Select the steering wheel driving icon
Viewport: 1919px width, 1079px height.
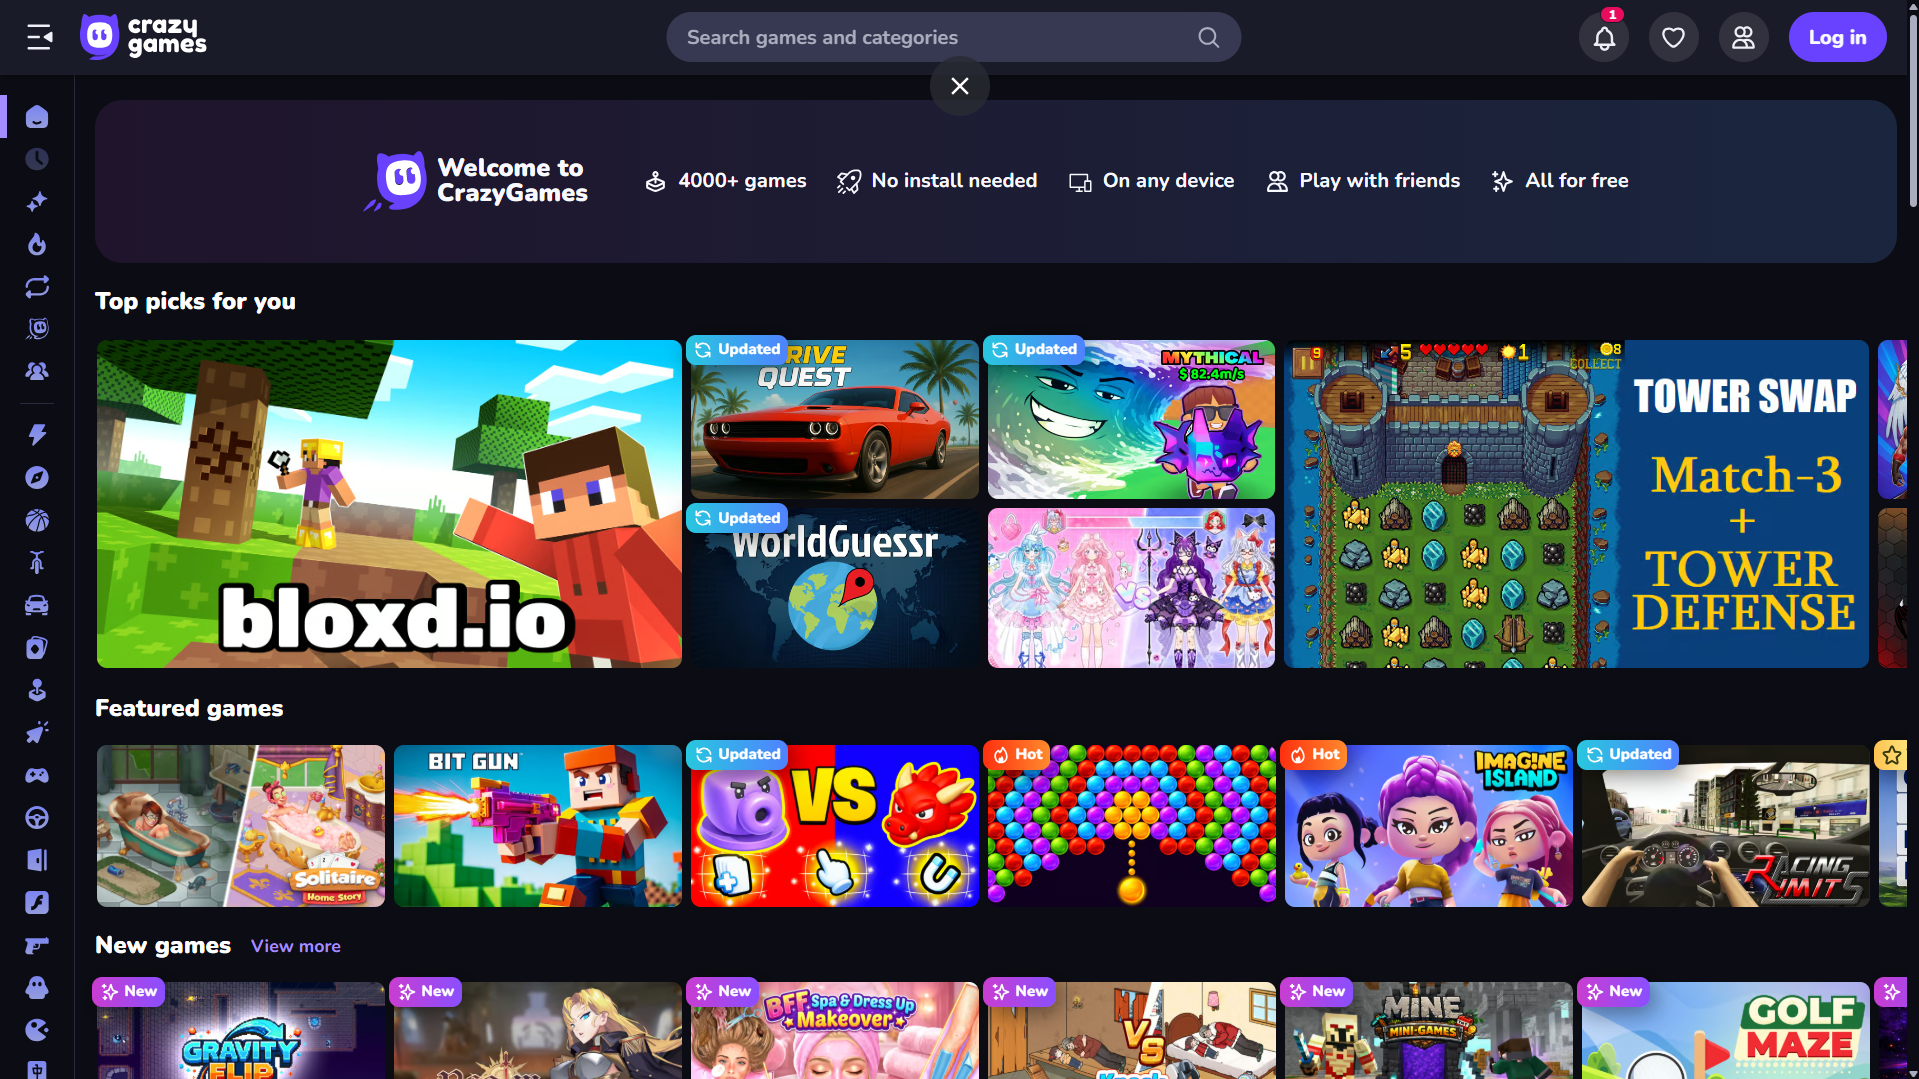click(37, 818)
